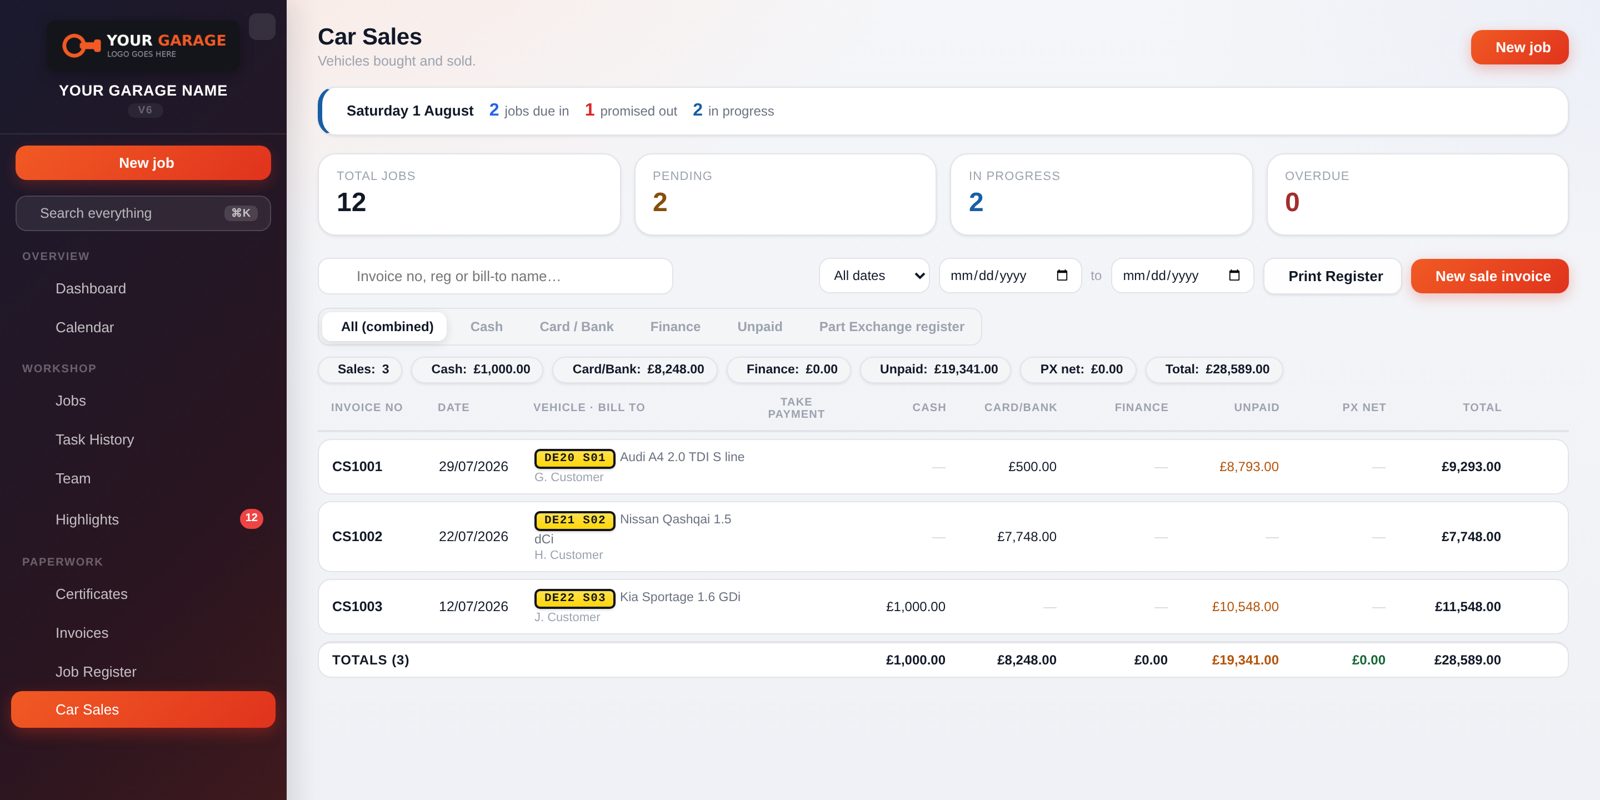Click the '2 jobs due in' banner text

click(529, 110)
